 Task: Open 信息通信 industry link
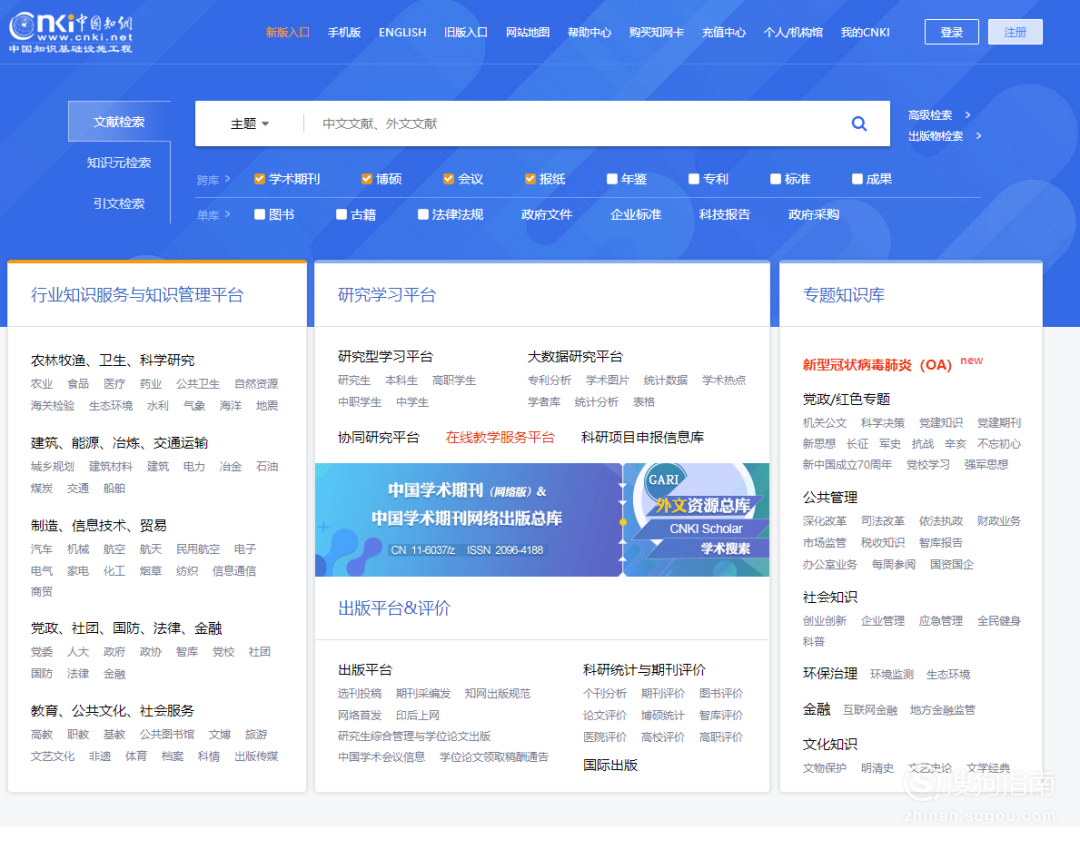pos(234,570)
